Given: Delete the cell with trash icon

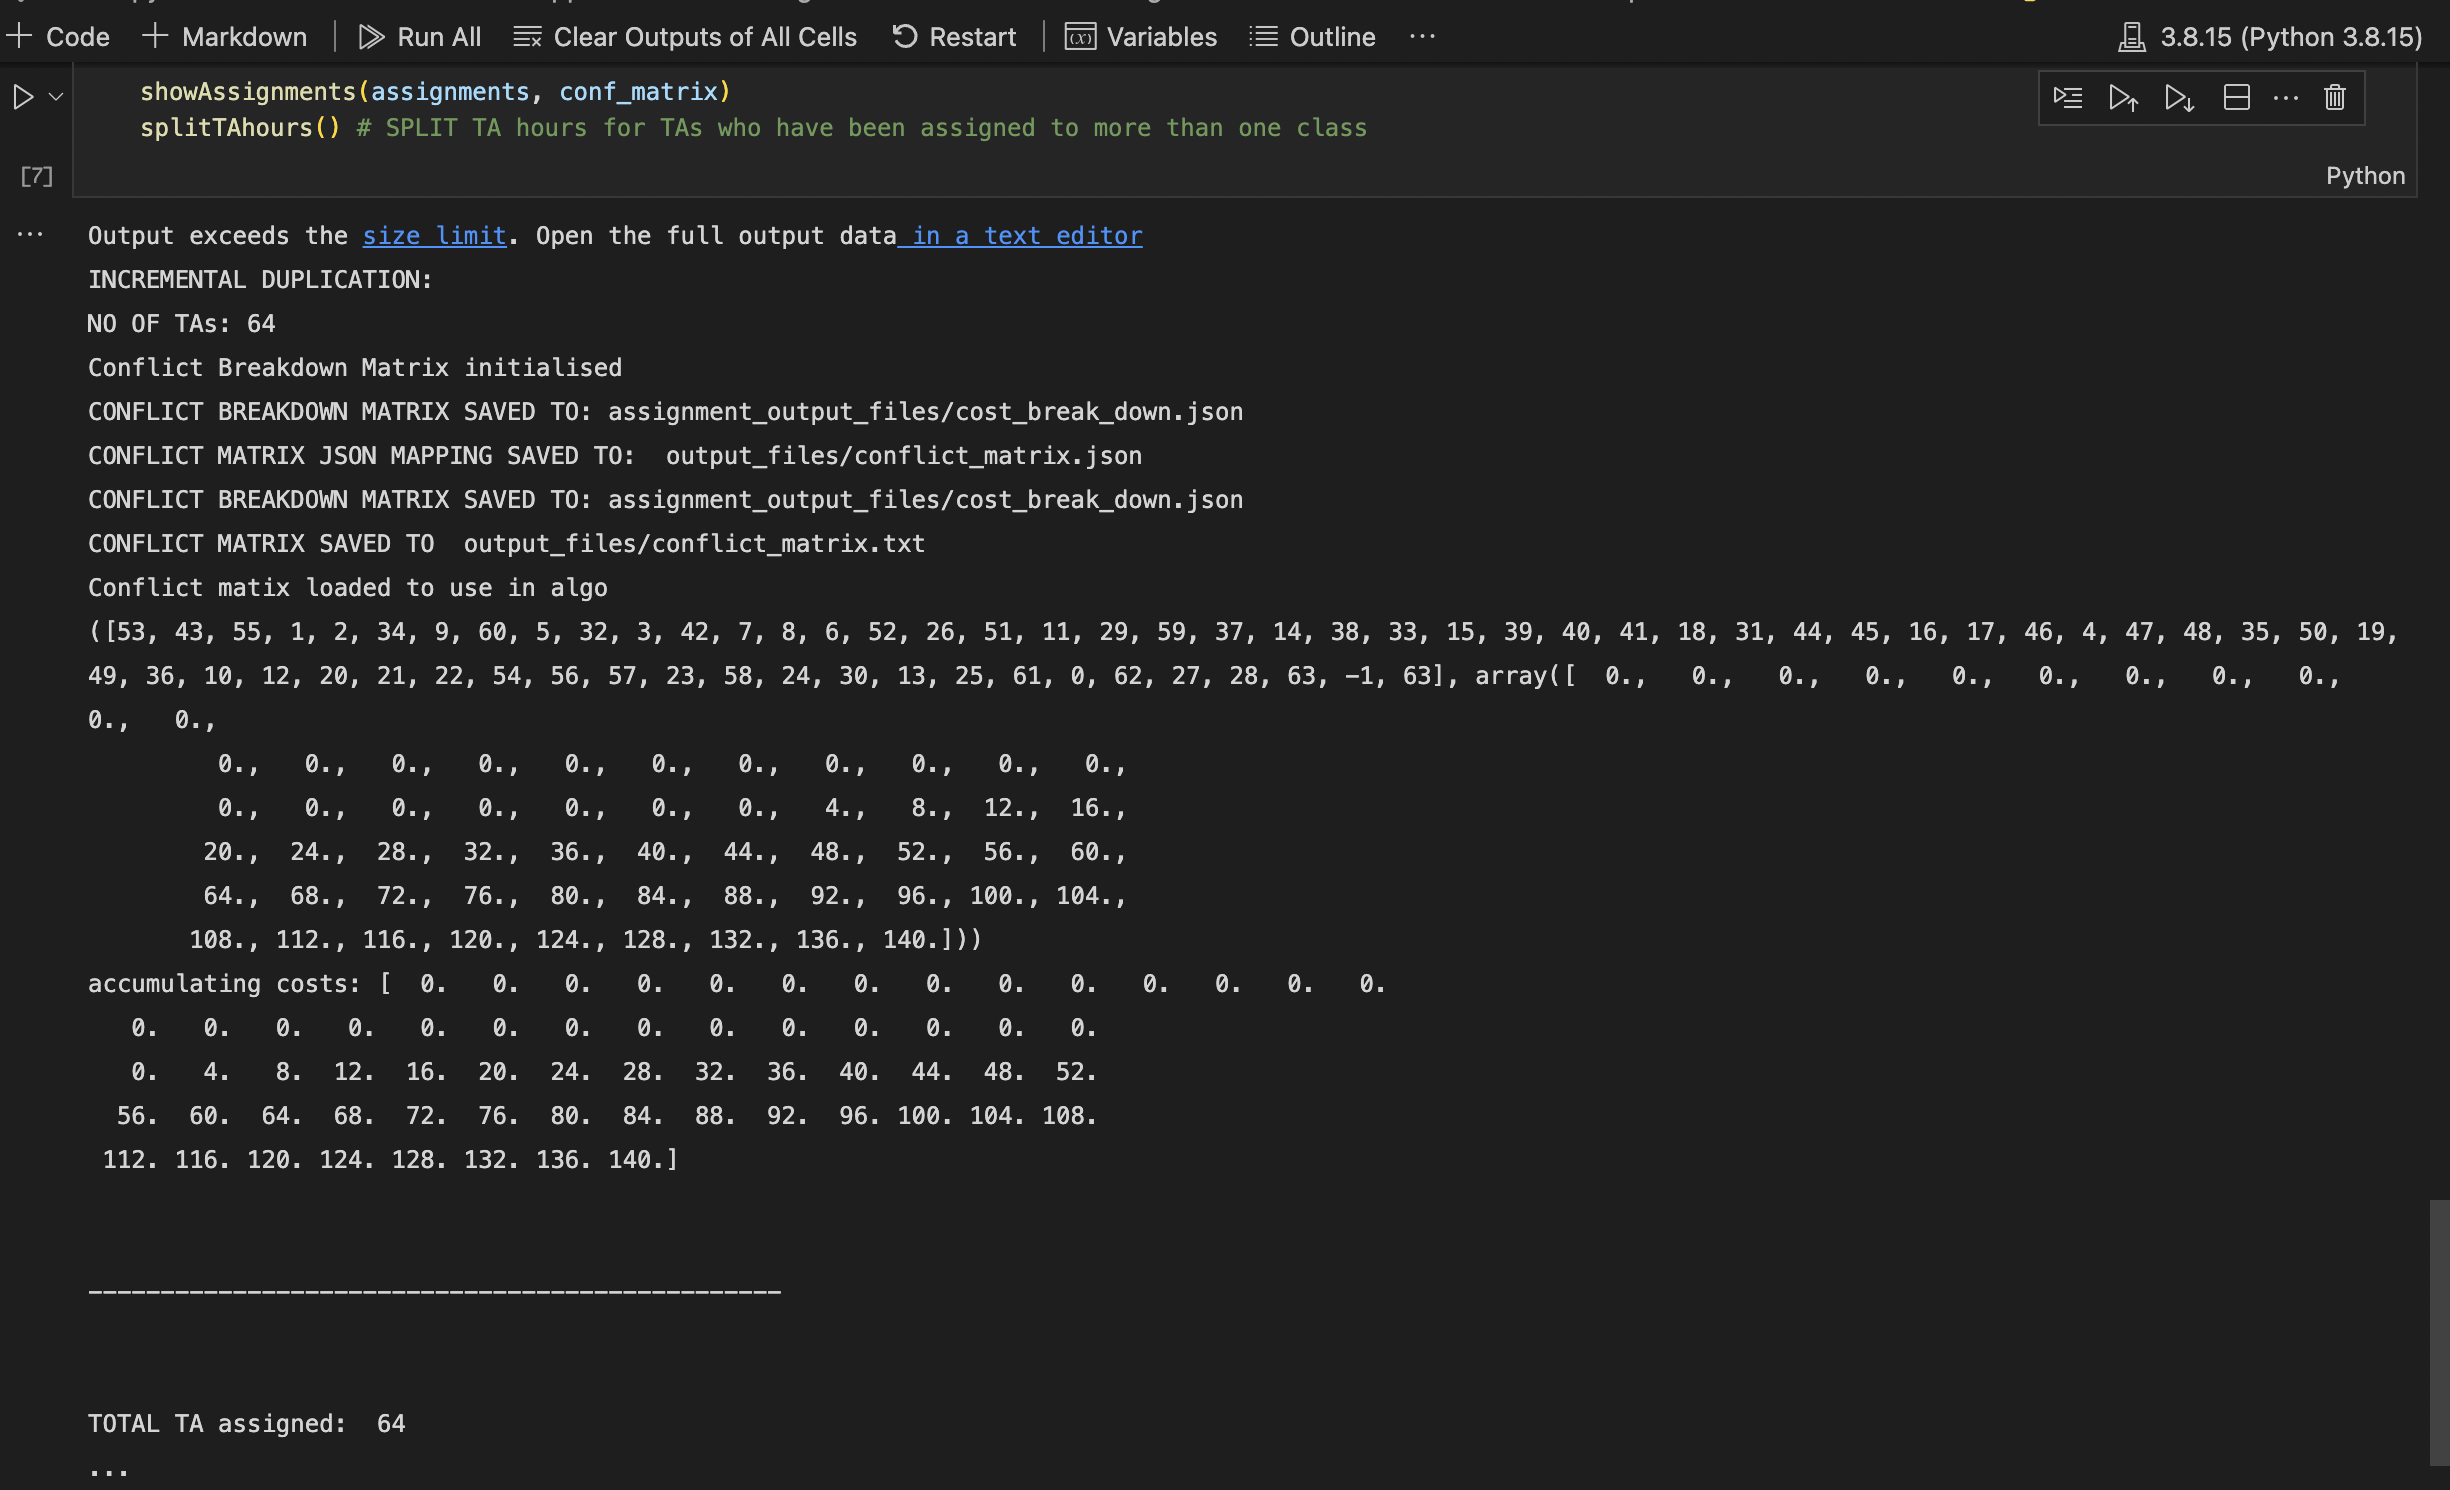Looking at the screenshot, I should point(2335,97).
